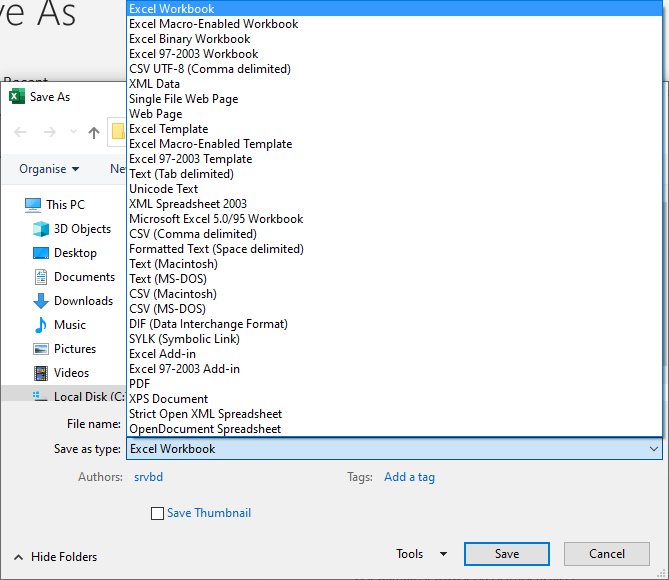Viewport: 669px width, 580px height.
Task: Select SYLK (Symbolic Link) format
Action: click(395, 339)
